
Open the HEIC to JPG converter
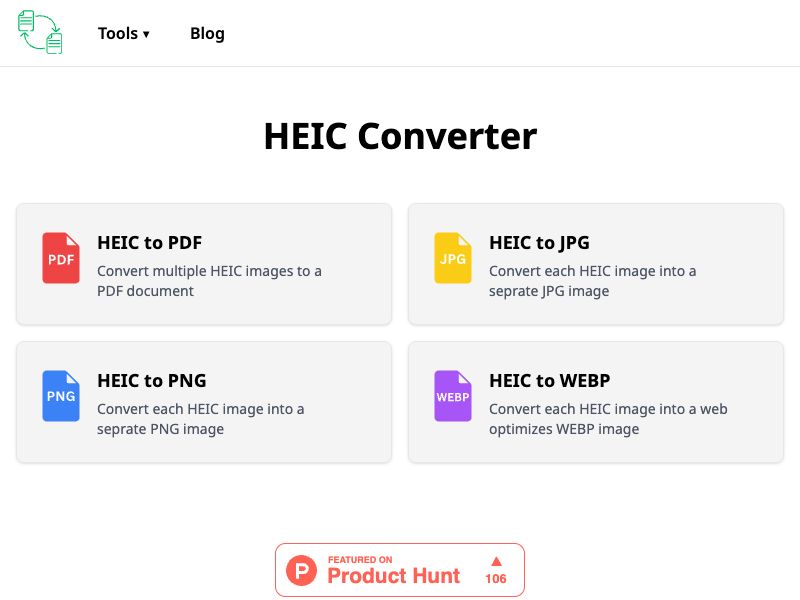[x=595, y=263]
